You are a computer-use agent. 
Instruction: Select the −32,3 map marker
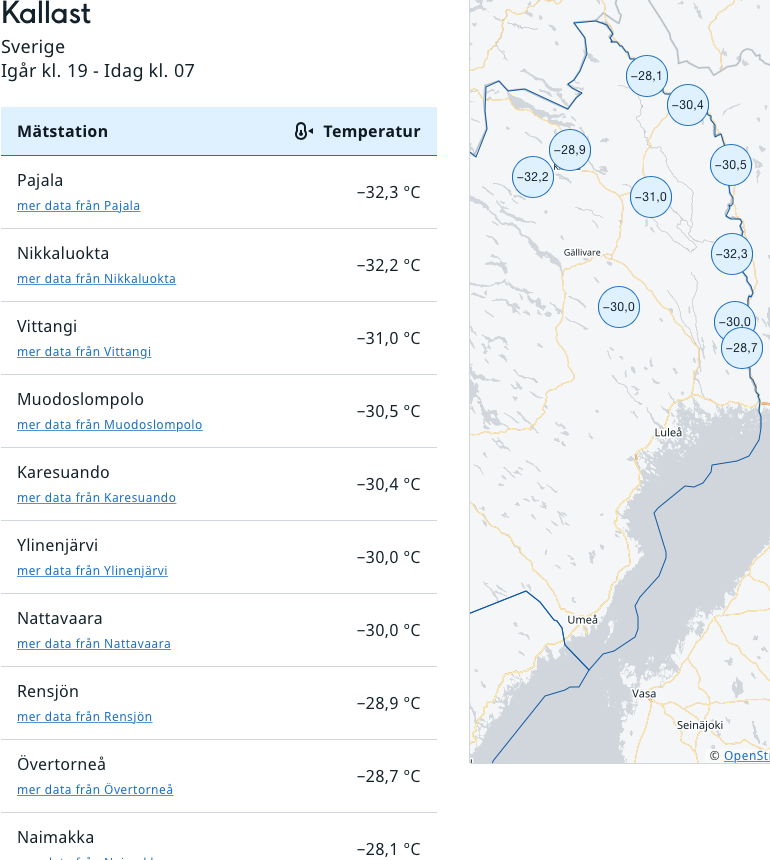[731, 254]
